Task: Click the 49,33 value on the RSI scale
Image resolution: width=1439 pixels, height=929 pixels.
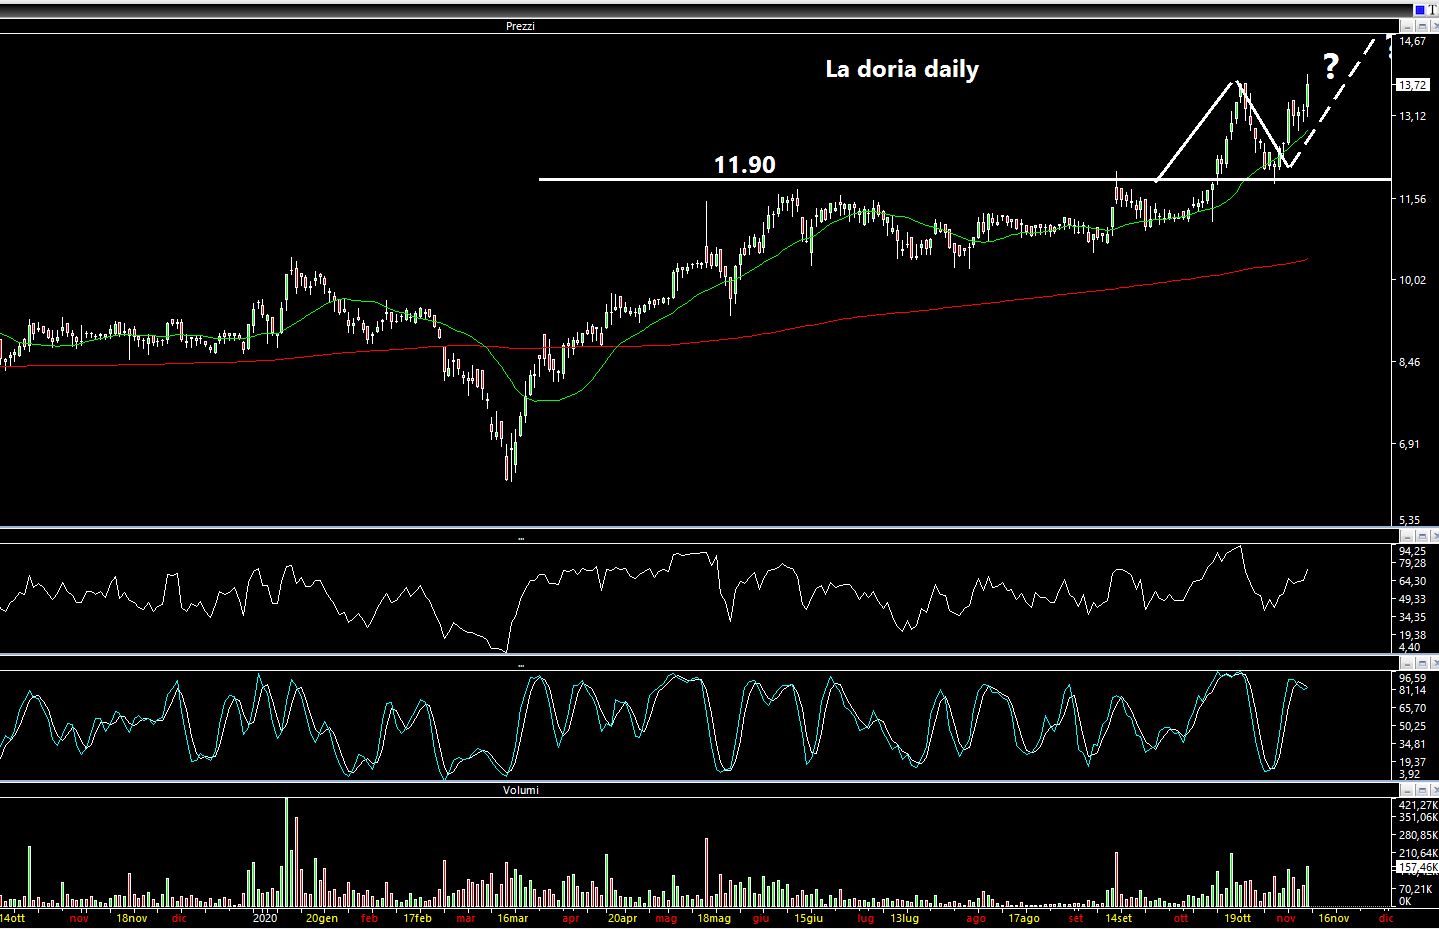Action: 1413,599
